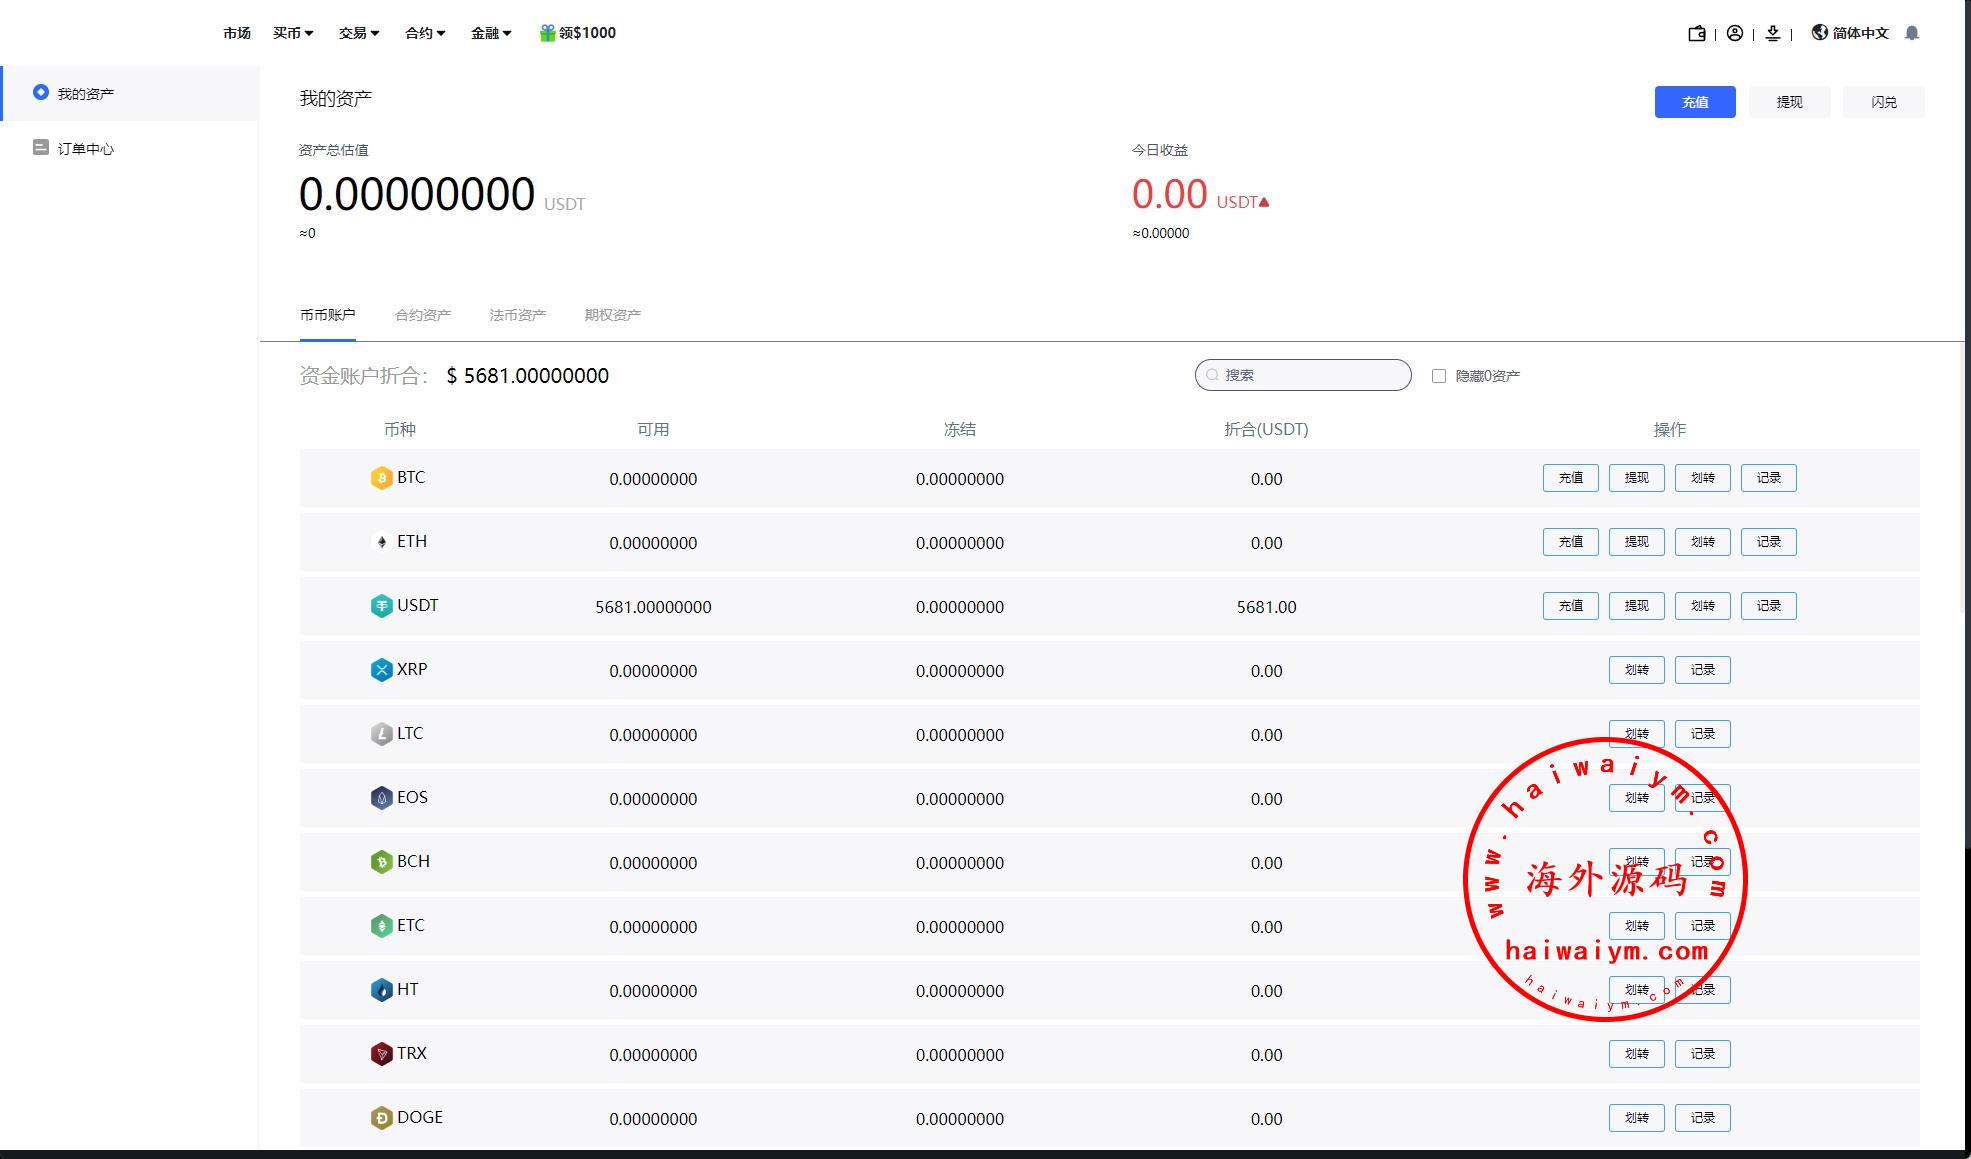1971x1159 pixels.
Task: Open the user profile icon
Action: [x=1735, y=33]
